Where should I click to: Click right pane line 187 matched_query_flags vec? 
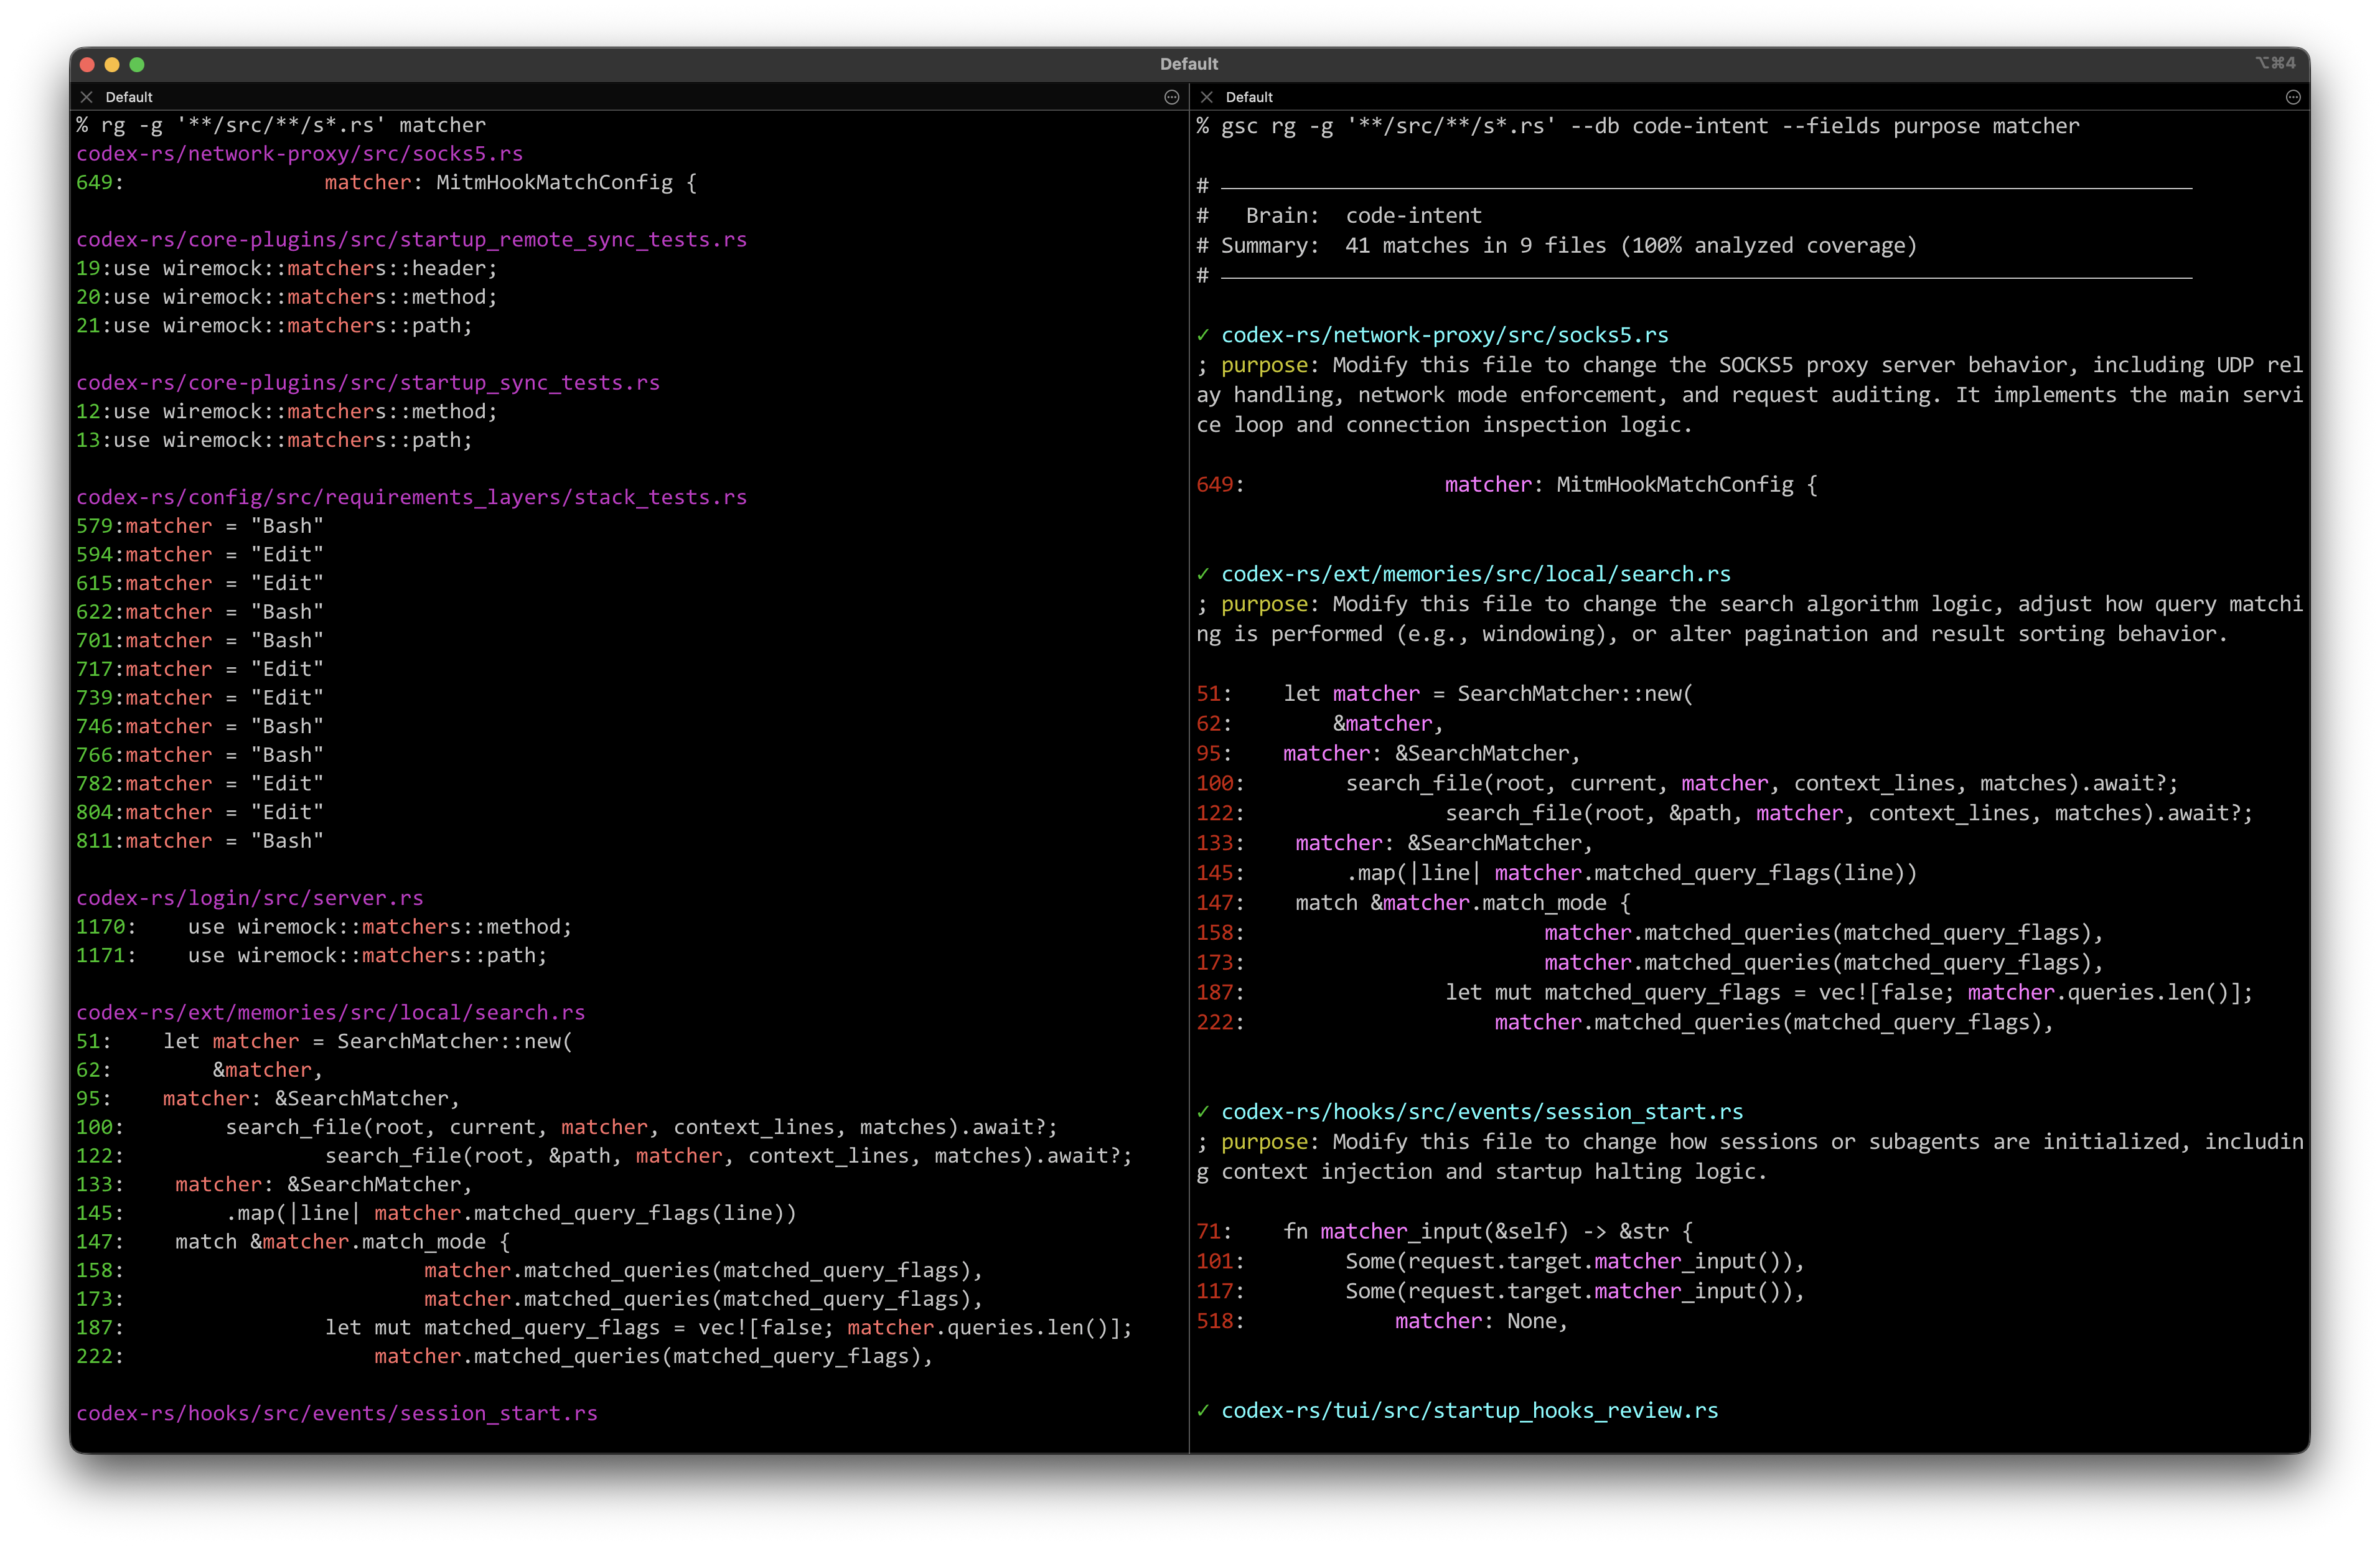[x=1725, y=993]
